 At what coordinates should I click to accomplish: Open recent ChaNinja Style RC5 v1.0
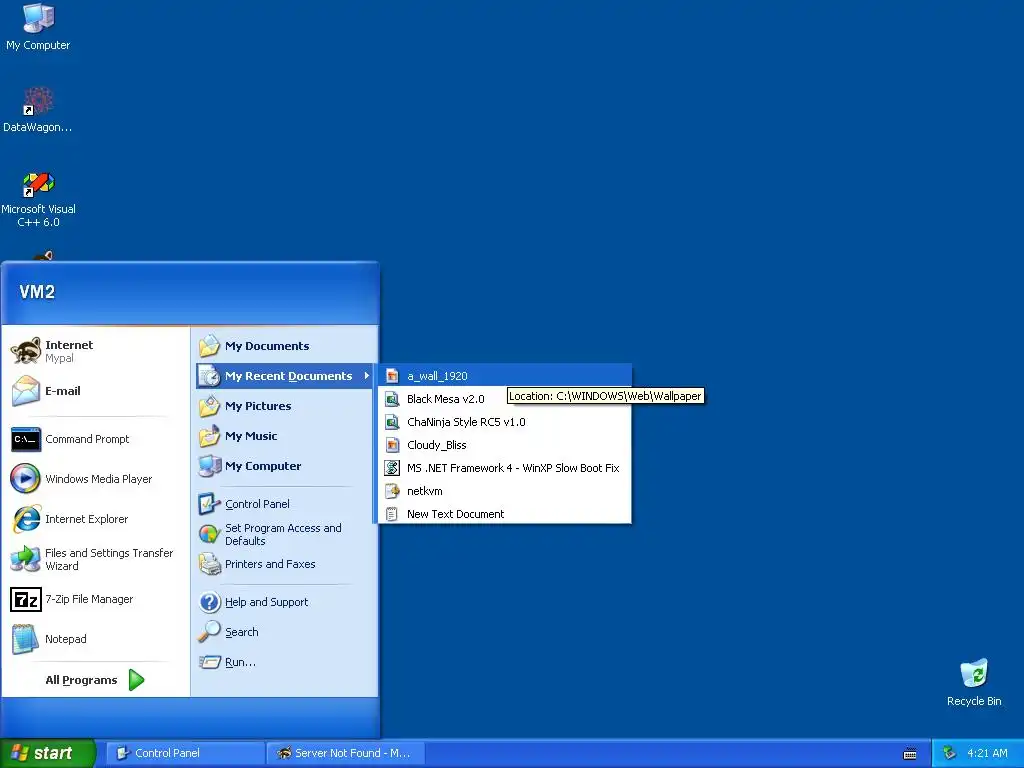click(505, 422)
